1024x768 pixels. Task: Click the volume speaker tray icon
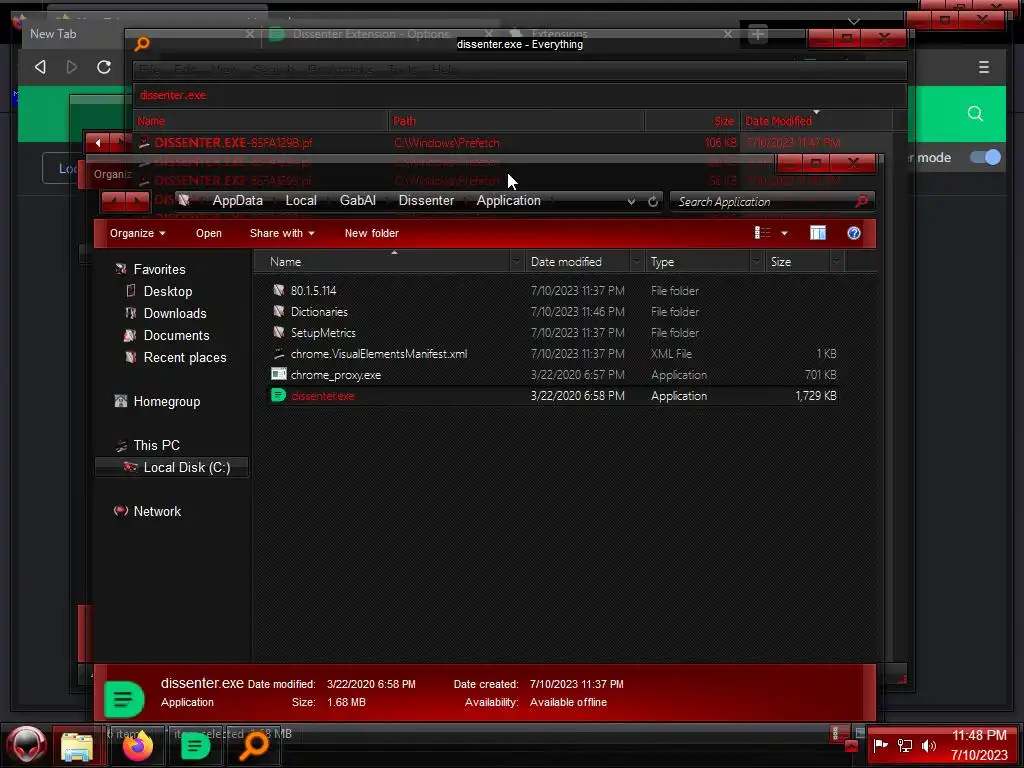(x=928, y=745)
